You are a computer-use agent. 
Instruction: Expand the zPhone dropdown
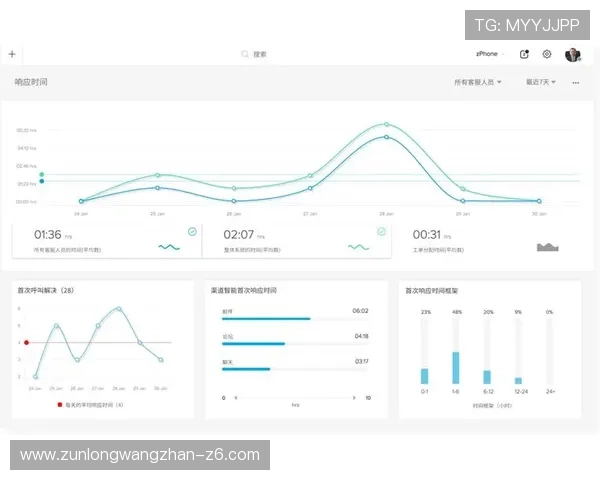pyautogui.click(x=489, y=54)
